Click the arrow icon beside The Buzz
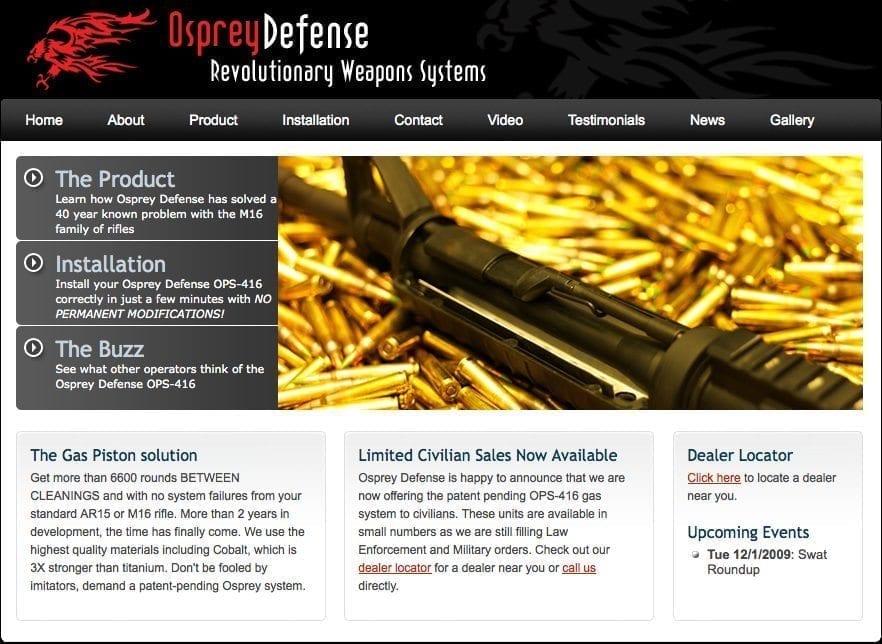Viewport: 882px width, 644px height. coord(34,348)
